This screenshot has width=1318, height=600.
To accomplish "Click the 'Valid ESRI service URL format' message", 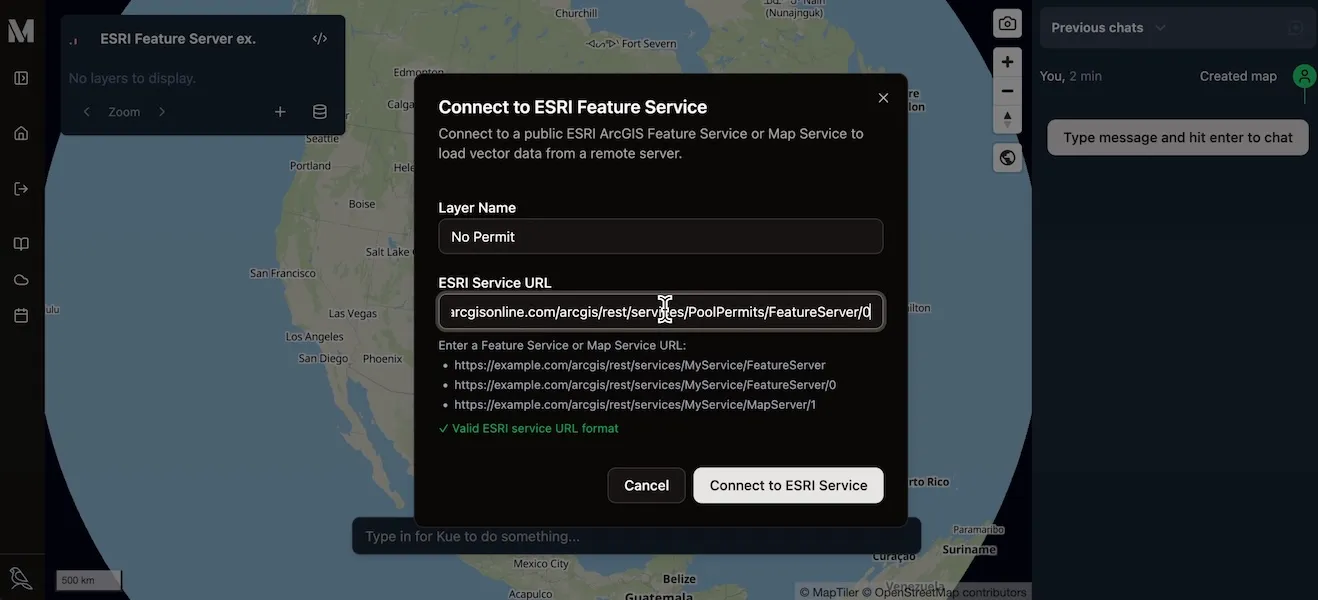I will (528, 428).
